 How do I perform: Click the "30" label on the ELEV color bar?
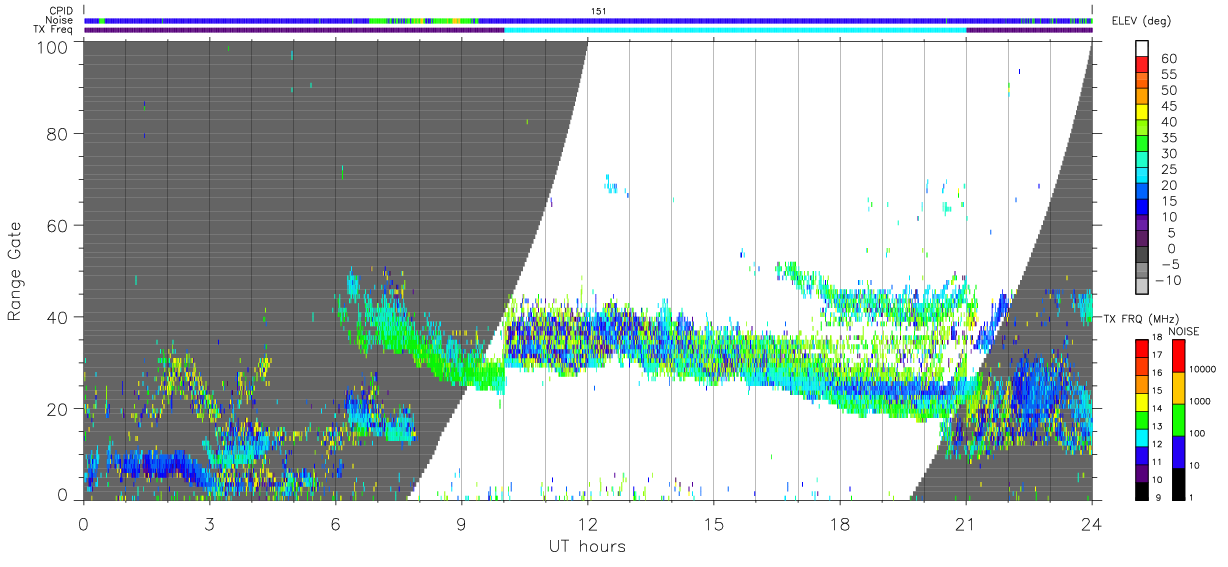(x=1169, y=154)
